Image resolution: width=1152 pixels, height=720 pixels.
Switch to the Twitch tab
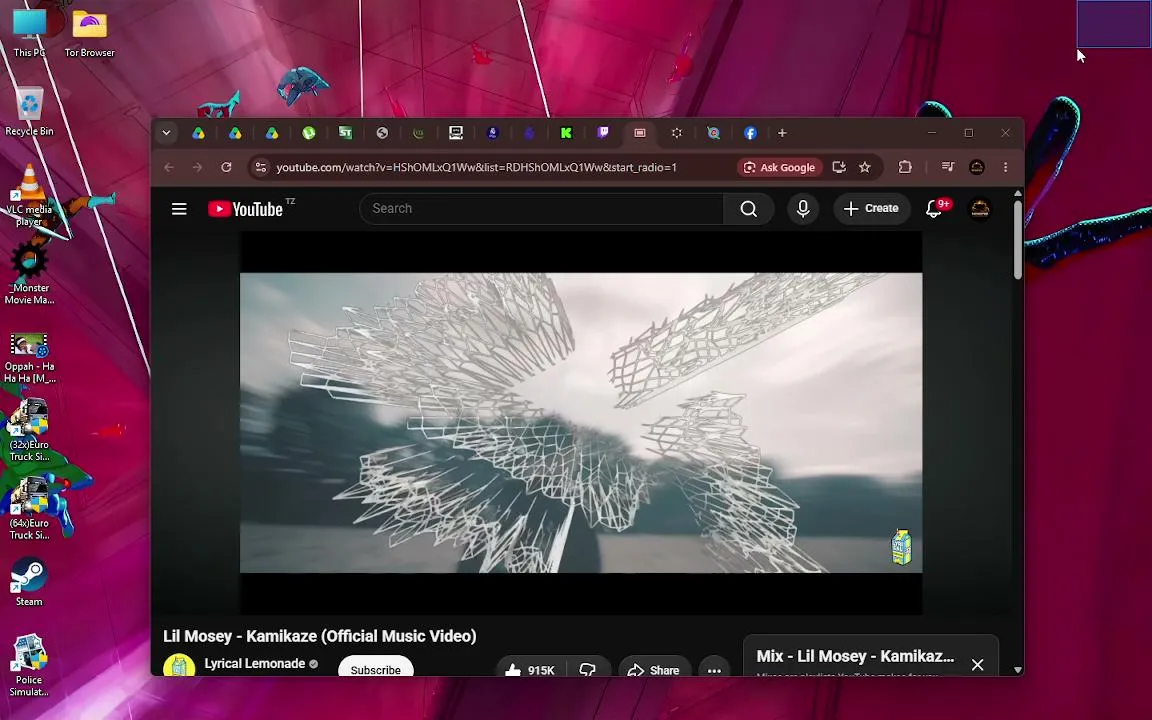[x=602, y=133]
